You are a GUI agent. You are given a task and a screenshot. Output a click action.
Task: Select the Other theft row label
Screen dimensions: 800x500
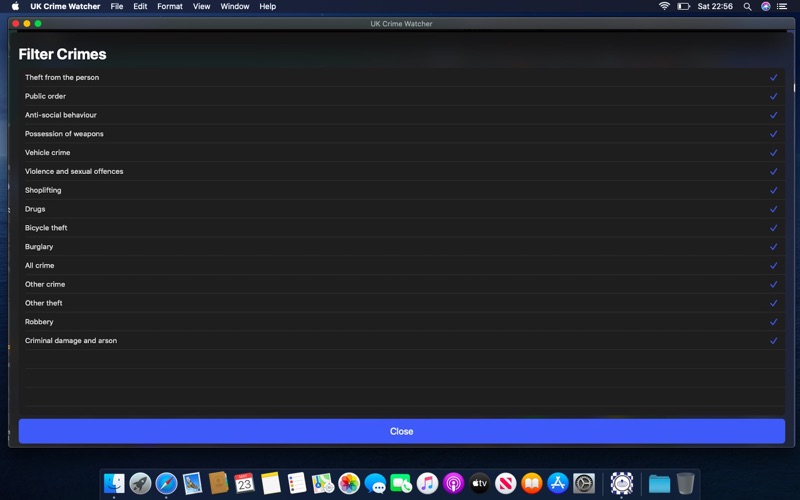pos(43,303)
